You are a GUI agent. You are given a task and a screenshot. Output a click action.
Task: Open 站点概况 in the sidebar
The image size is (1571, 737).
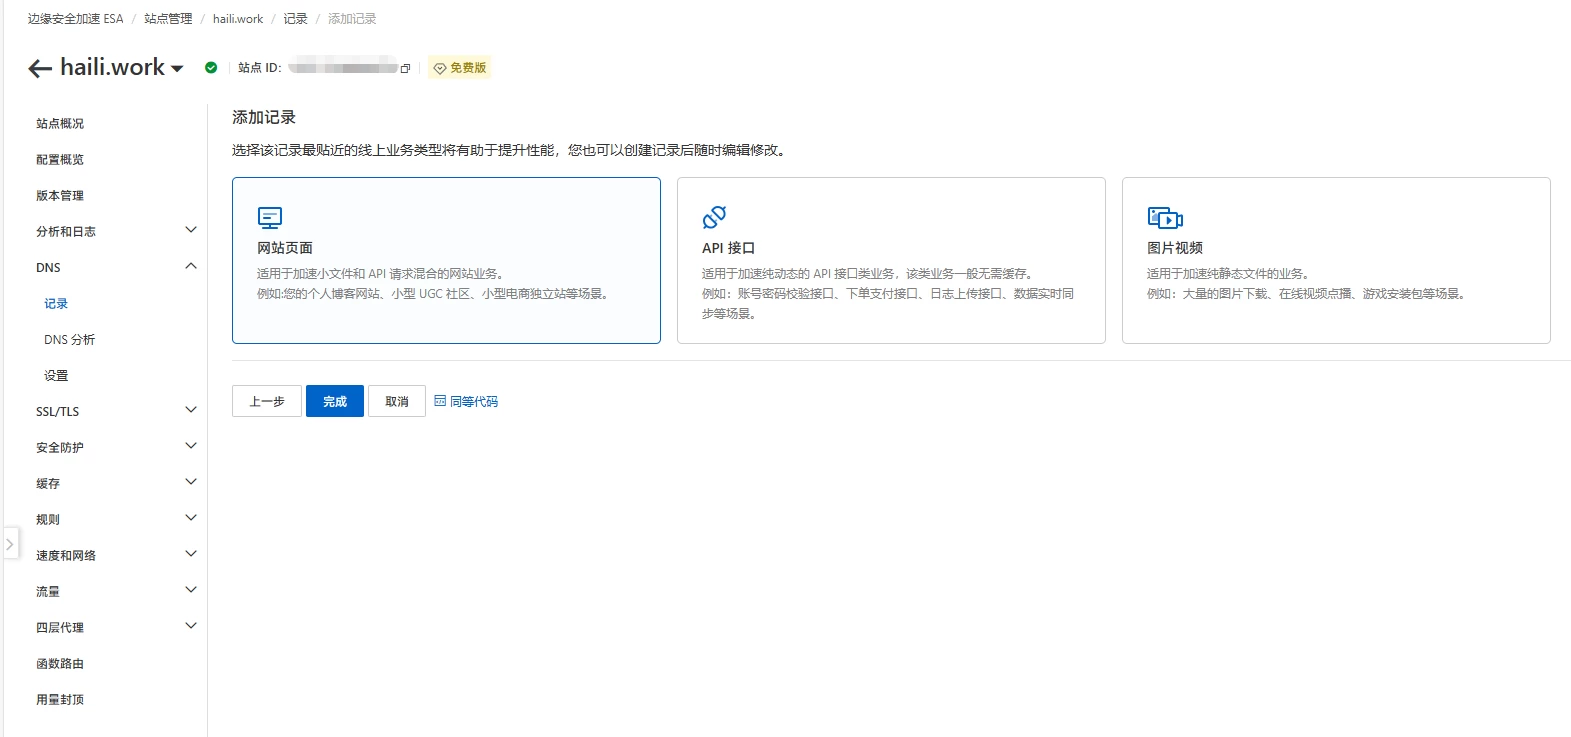coord(60,124)
